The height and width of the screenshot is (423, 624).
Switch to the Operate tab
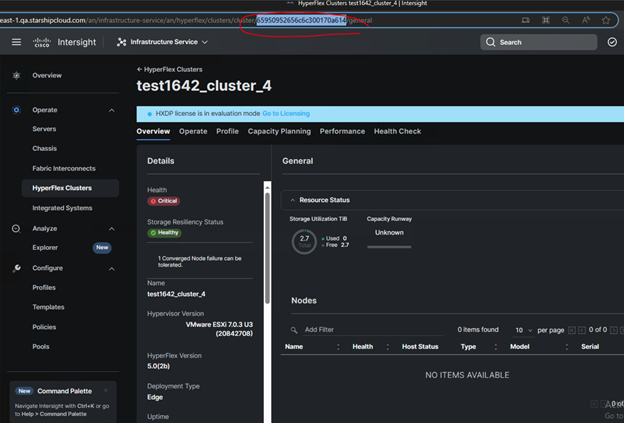(x=193, y=131)
